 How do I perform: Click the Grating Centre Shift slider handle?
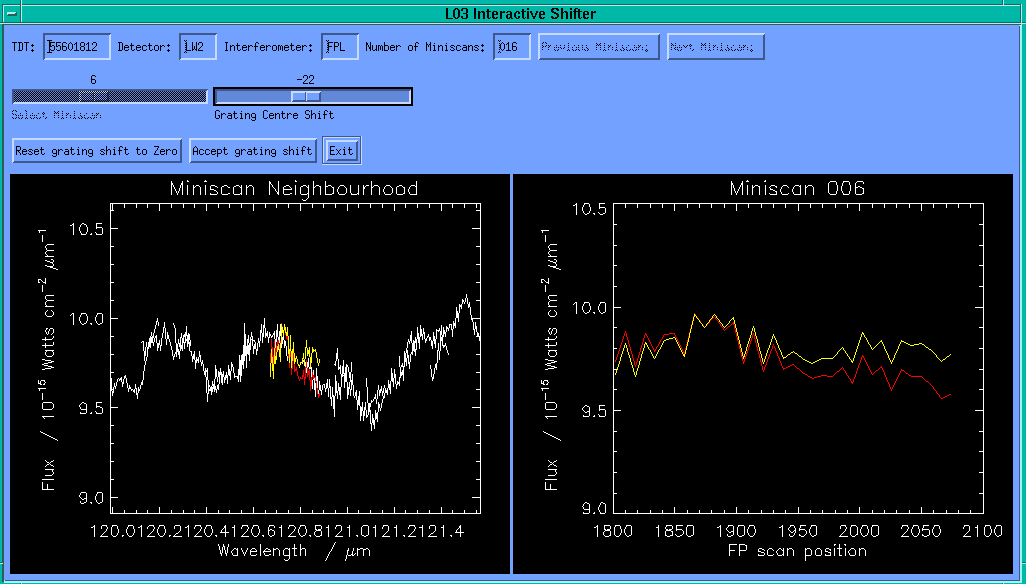tap(305, 96)
